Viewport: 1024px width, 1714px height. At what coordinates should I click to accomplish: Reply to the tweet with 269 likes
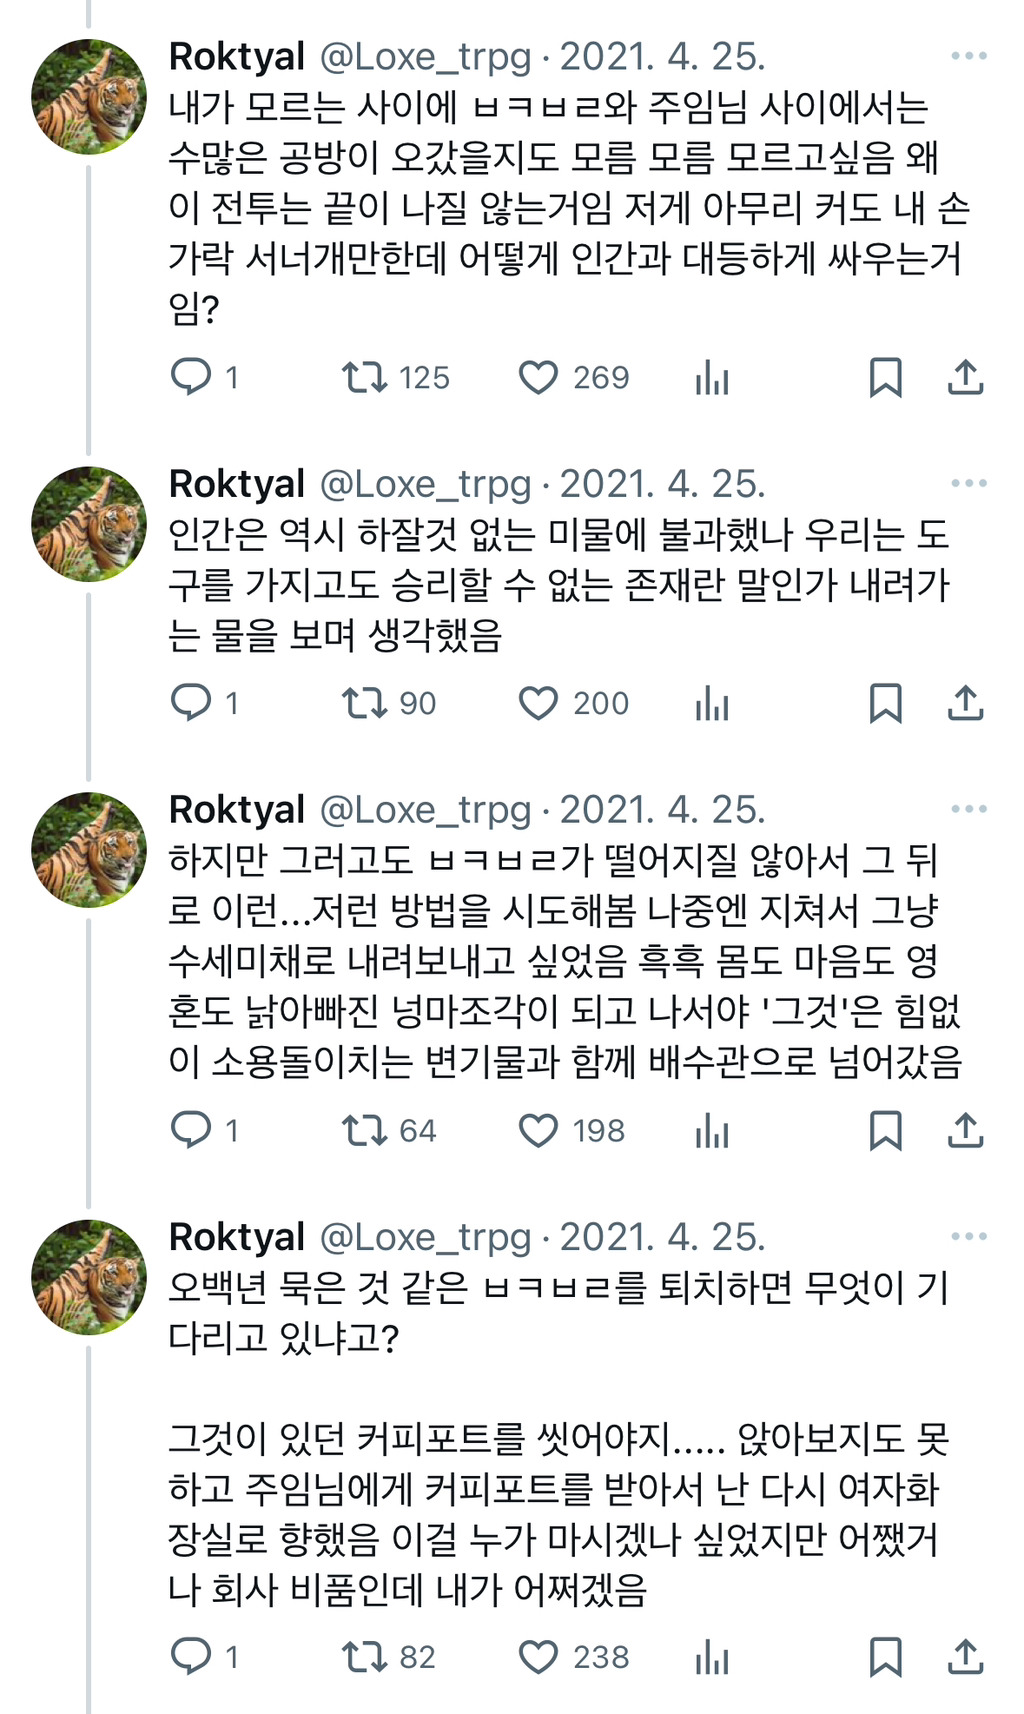191,377
